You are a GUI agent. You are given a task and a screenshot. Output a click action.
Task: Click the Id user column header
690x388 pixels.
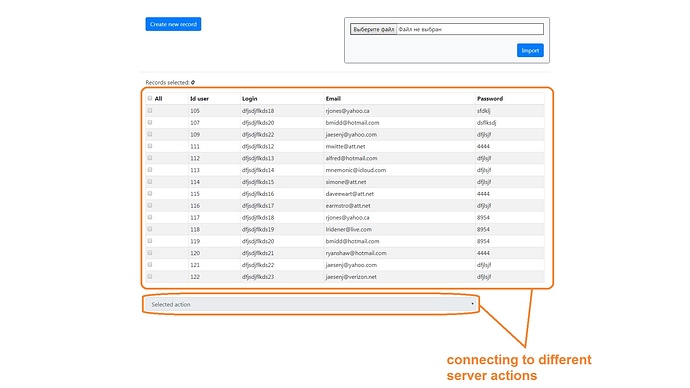199,99
